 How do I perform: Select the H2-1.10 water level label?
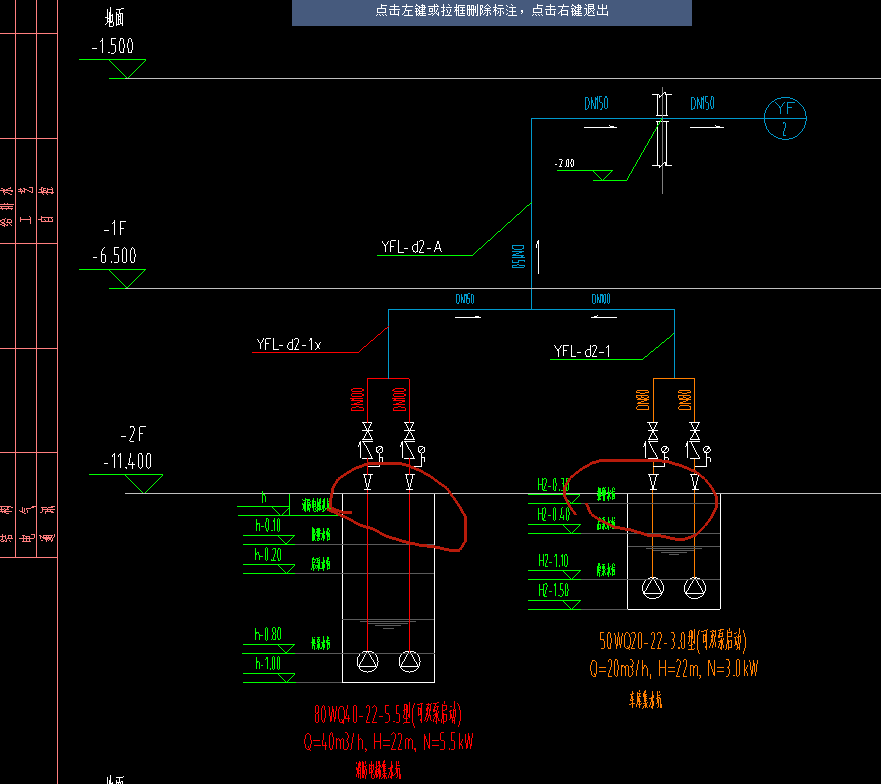[x=553, y=561]
